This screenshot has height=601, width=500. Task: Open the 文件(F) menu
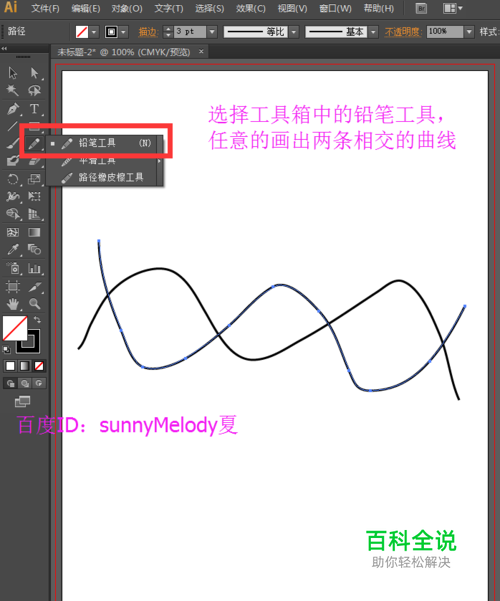pos(45,8)
